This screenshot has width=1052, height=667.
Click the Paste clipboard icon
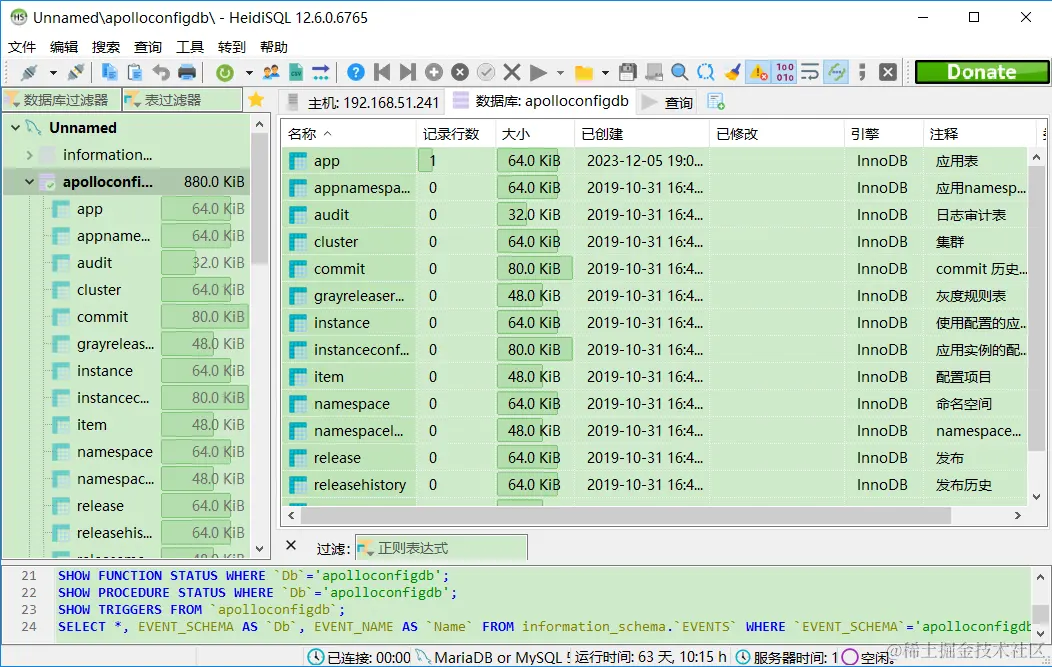pos(135,72)
